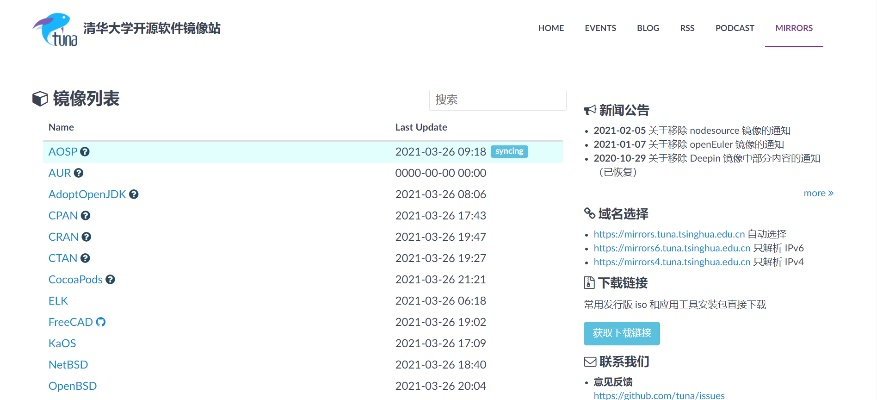Open the mirrors6.tuna.tsinghua.edu.cn IPv6 link
The width and height of the screenshot is (877, 400).
672,248
